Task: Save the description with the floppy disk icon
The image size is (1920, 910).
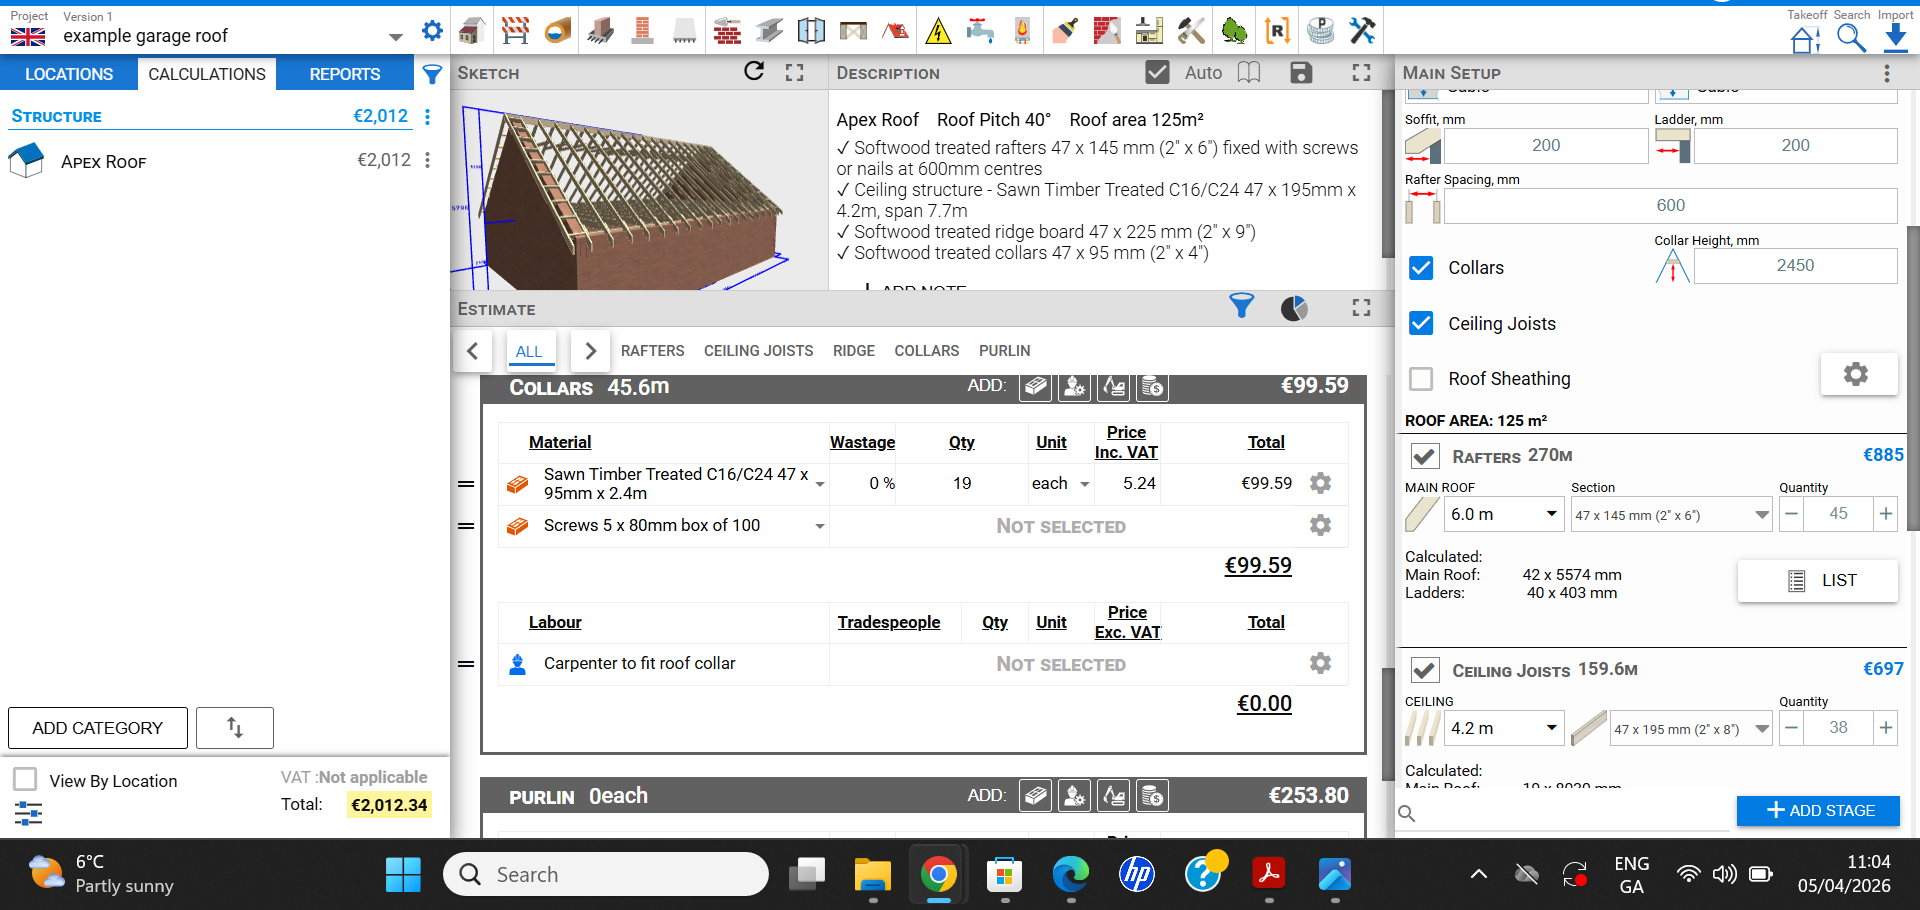Action: [1300, 72]
